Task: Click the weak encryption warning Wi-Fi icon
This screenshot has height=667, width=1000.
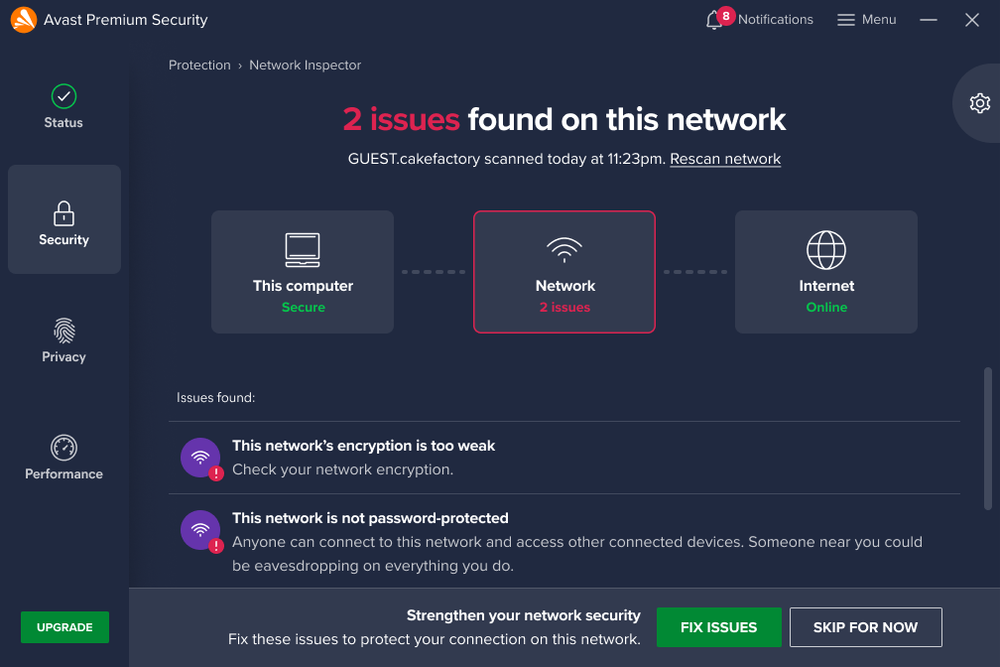Action: tap(199, 455)
